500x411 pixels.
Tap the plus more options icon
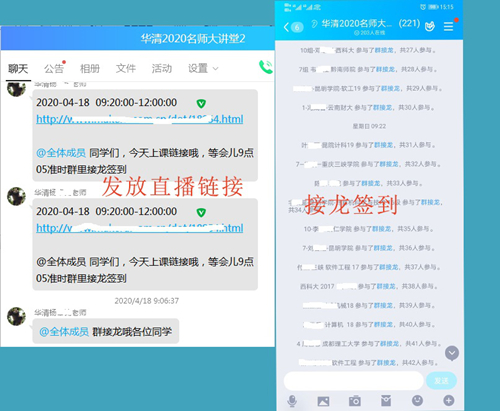449,400
